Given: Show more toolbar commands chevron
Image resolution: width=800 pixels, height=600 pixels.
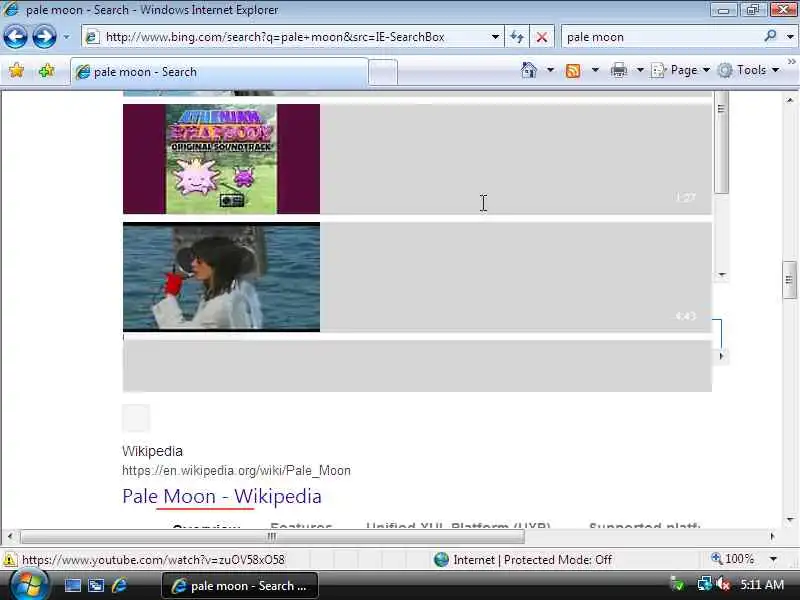Looking at the screenshot, I should 791,62.
